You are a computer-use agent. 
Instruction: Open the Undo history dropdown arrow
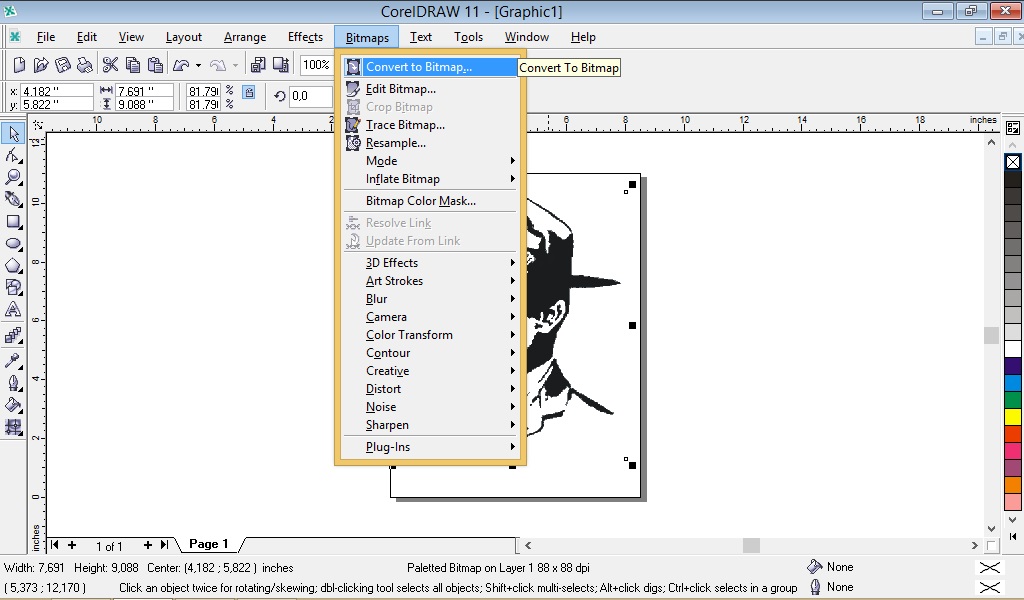click(x=196, y=64)
